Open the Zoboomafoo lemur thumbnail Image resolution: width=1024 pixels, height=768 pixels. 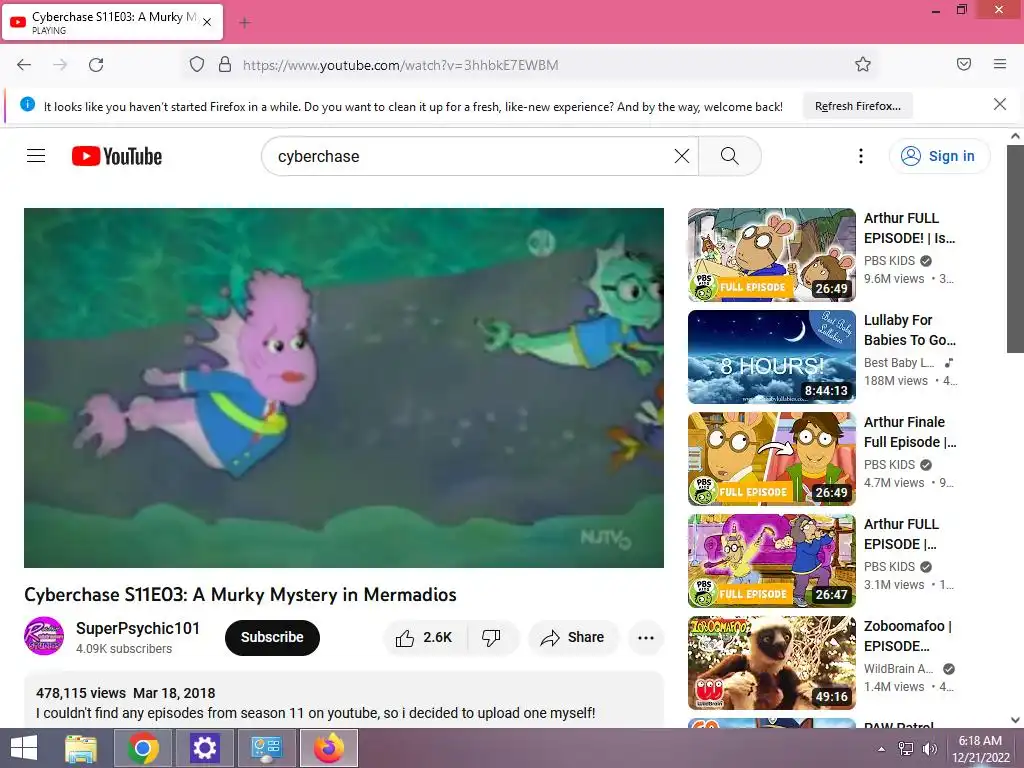(x=771, y=662)
